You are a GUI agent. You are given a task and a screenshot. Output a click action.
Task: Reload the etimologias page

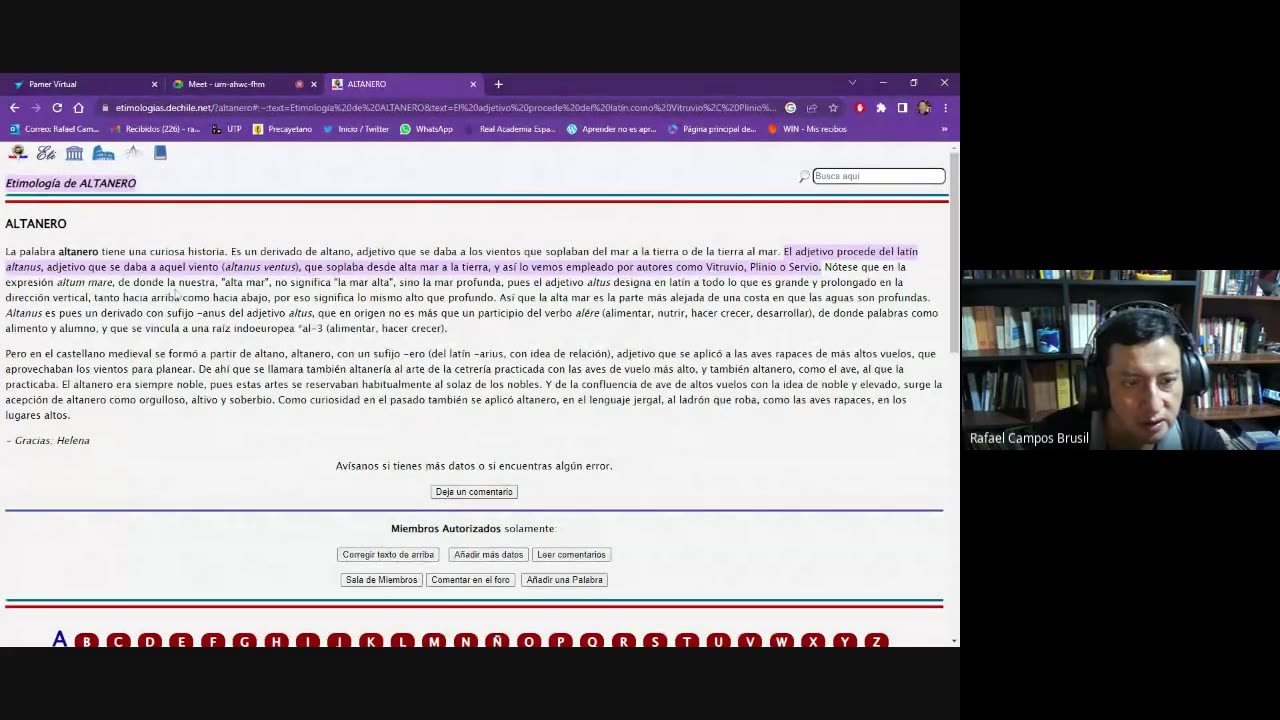pyautogui.click(x=57, y=108)
